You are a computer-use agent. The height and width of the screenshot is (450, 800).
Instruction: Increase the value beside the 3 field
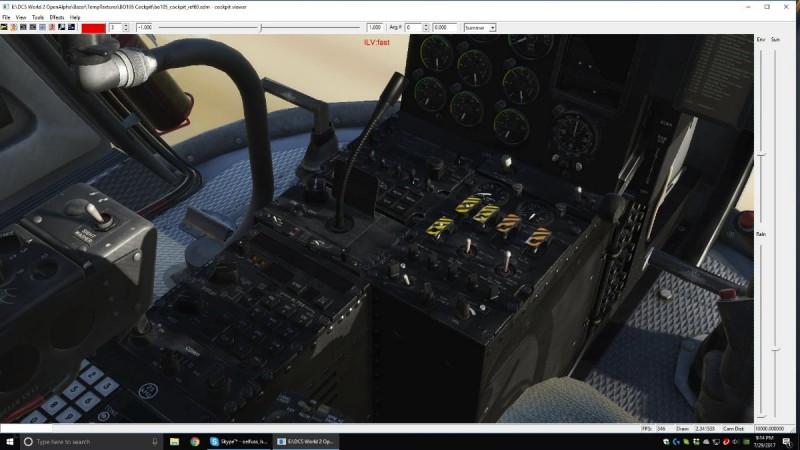click(126, 26)
